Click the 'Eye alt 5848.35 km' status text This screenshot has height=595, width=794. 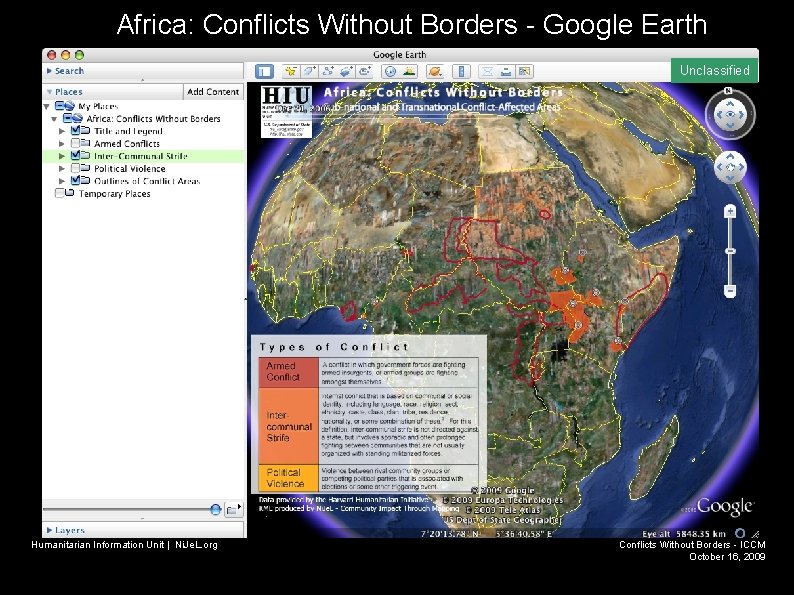[x=683, y=534]
